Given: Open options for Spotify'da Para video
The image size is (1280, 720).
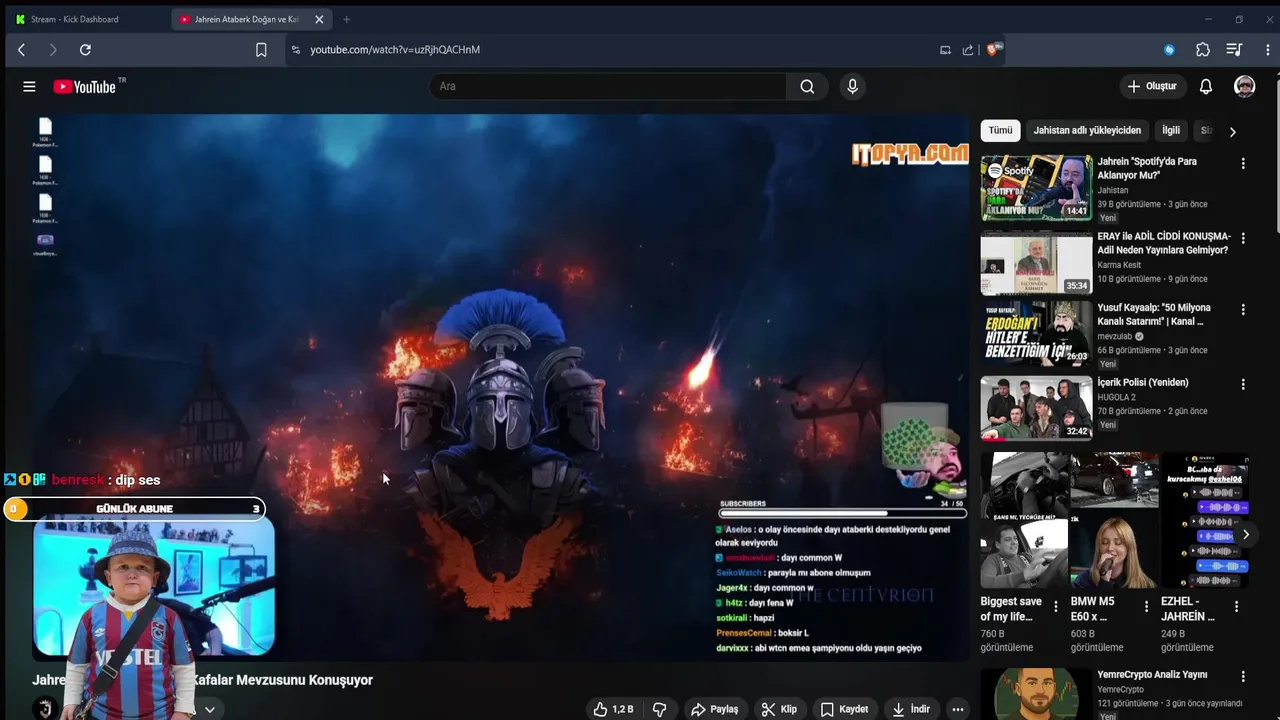Looking at the screenshot, I should (1243, 163).
